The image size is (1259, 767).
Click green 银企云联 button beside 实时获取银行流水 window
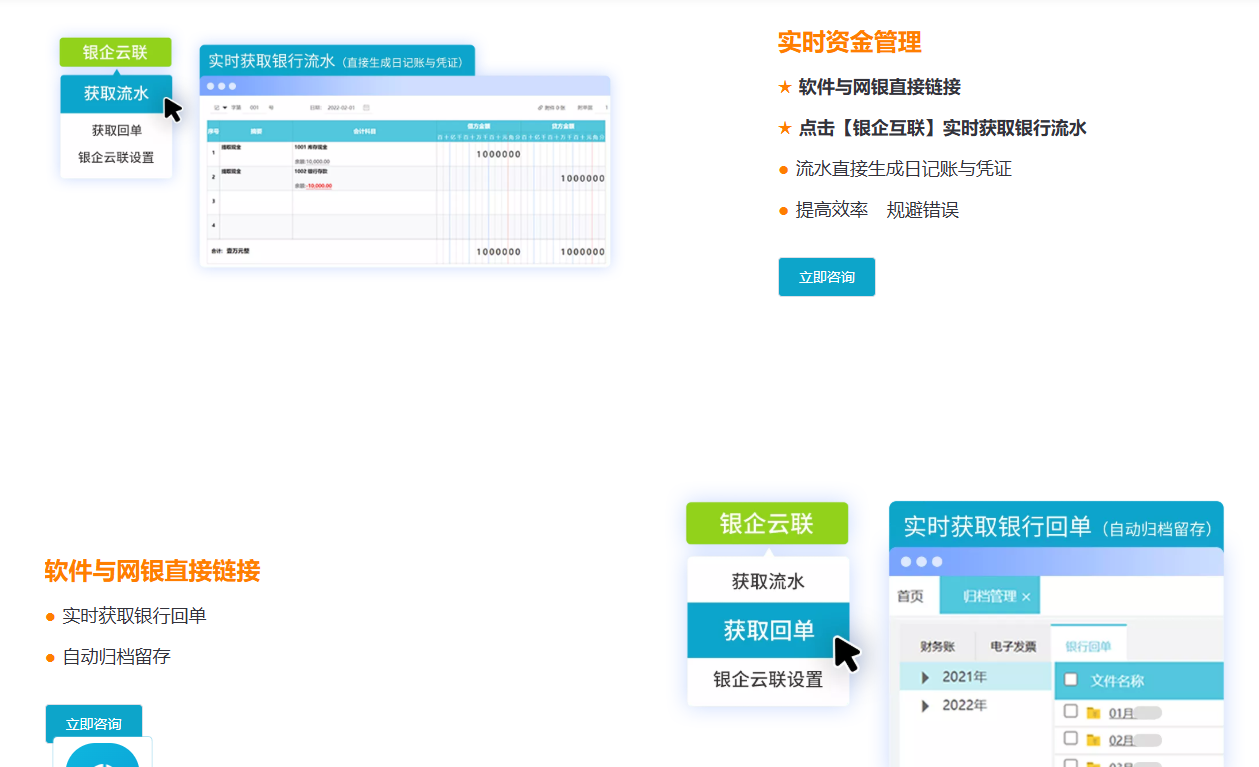coord(115,52)
